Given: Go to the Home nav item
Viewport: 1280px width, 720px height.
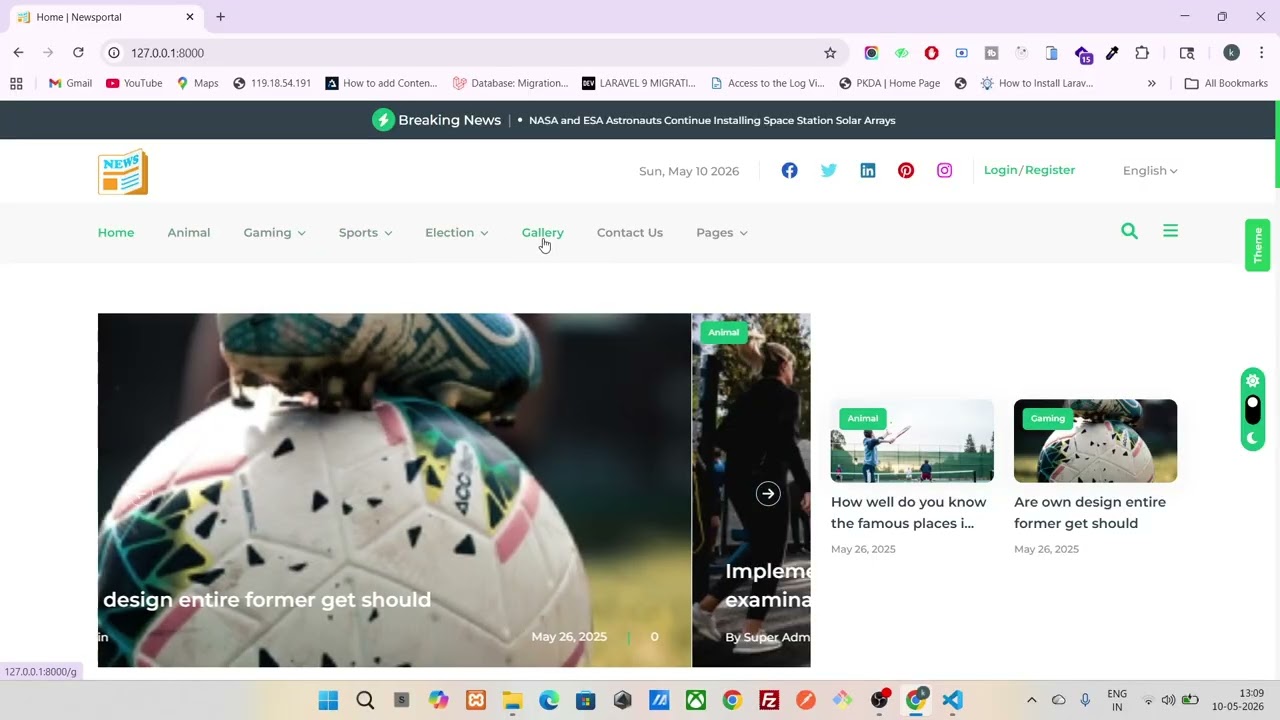Looking at the screenshot, I should pos(116,232).
